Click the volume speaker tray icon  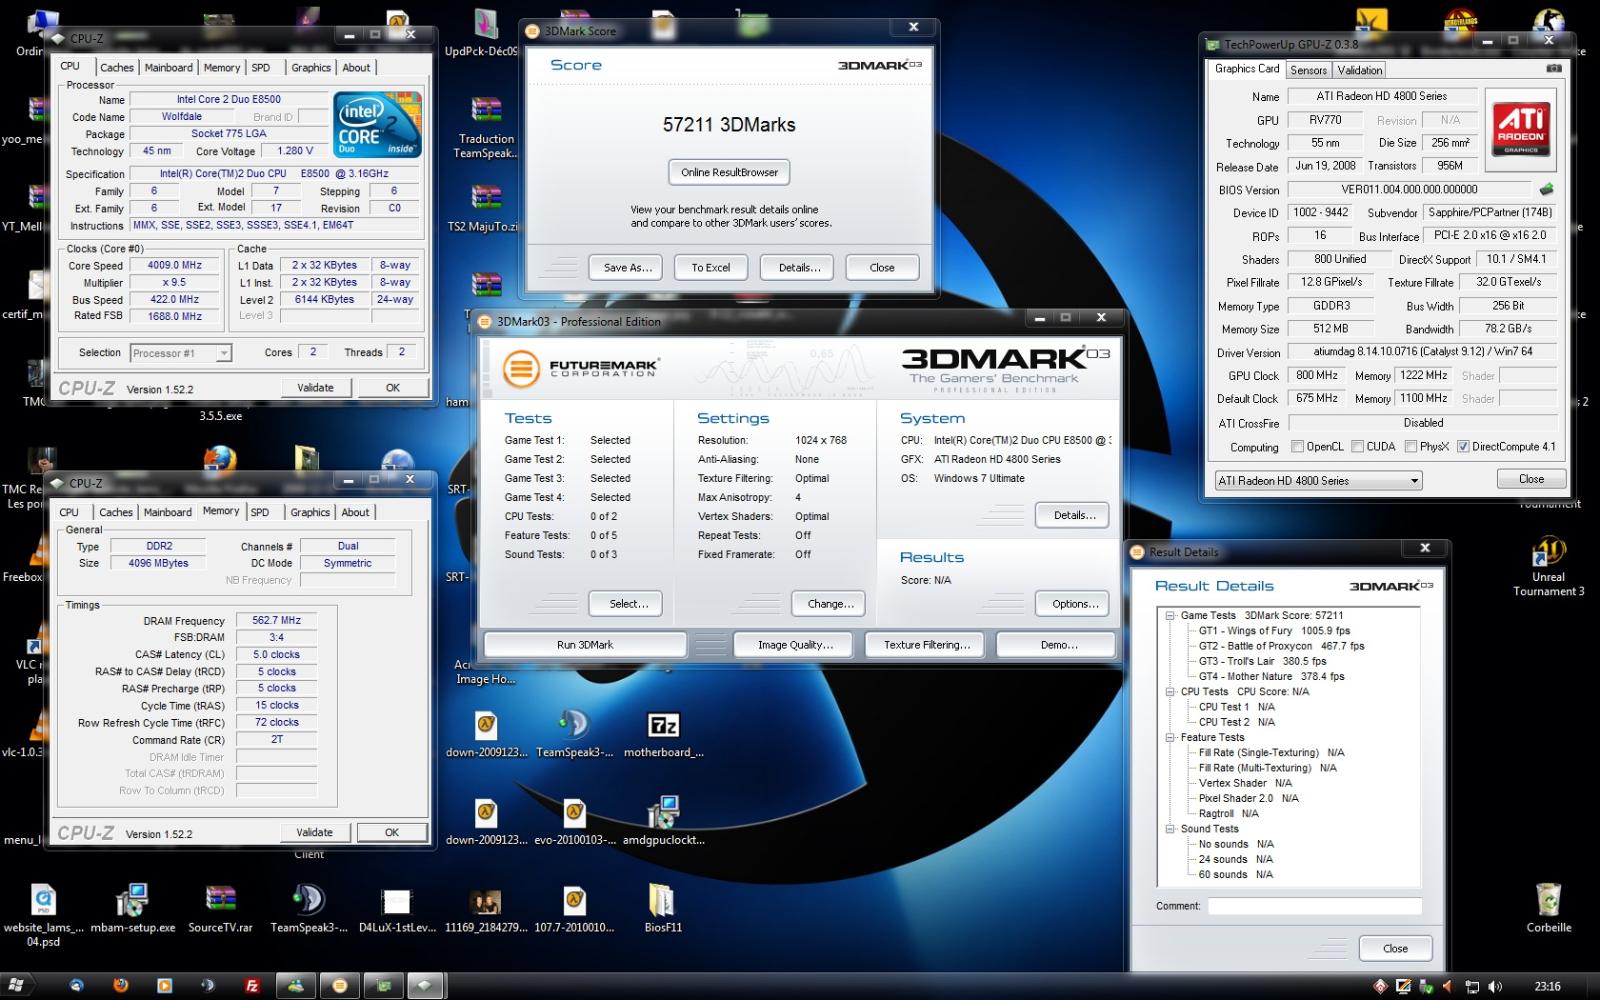click(x=1494, y=987)
